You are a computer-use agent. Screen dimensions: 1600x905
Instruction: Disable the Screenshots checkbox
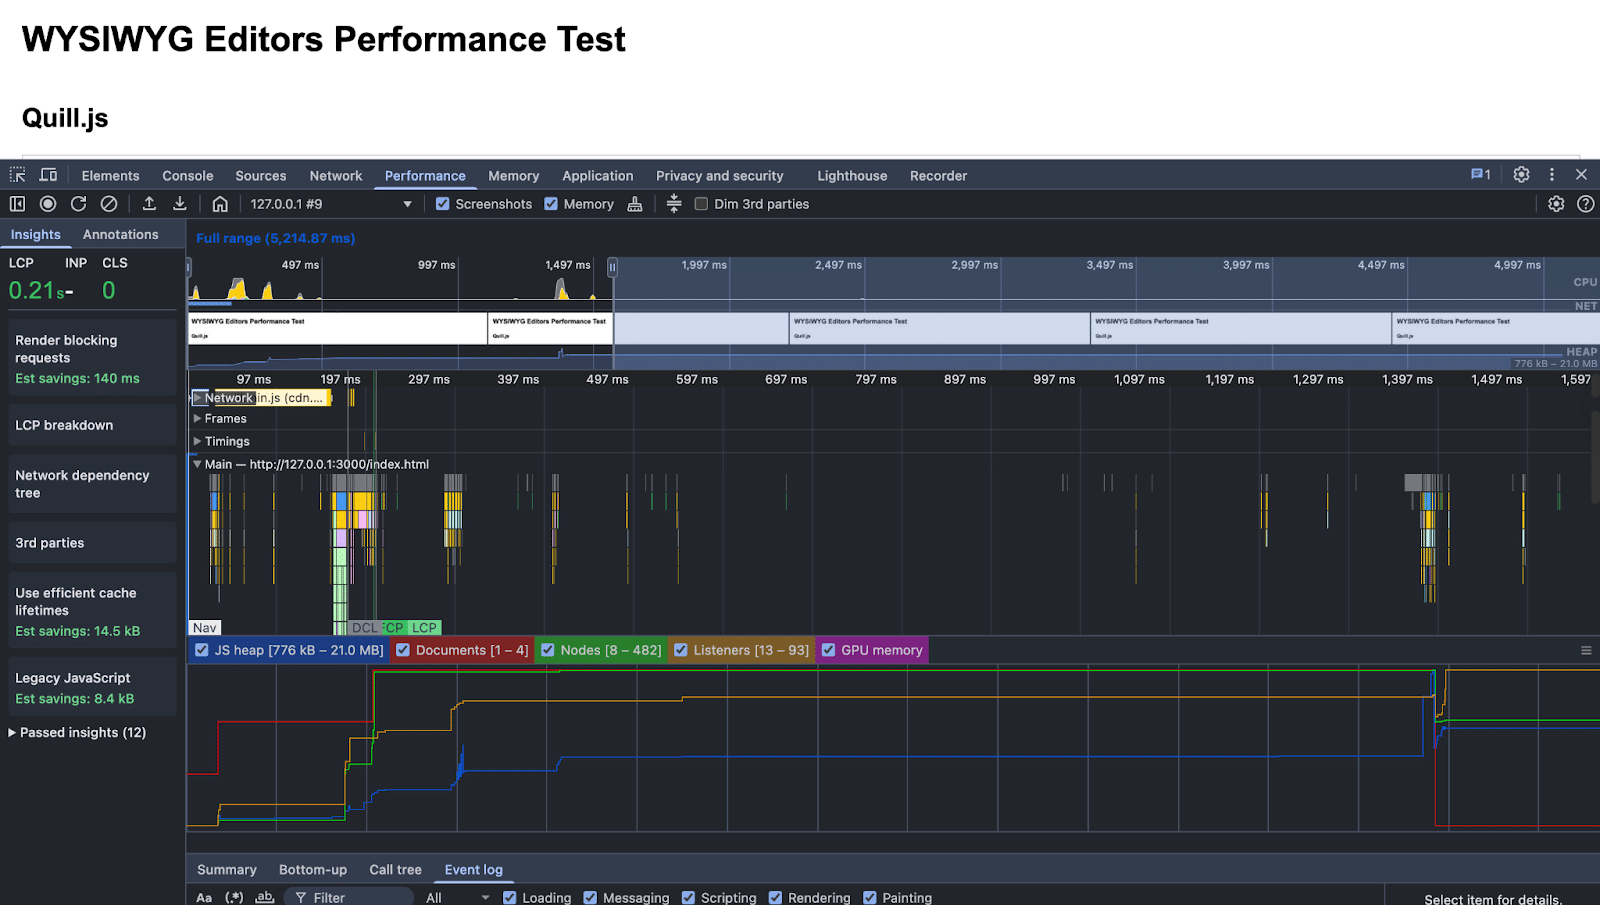pos(443,204)
